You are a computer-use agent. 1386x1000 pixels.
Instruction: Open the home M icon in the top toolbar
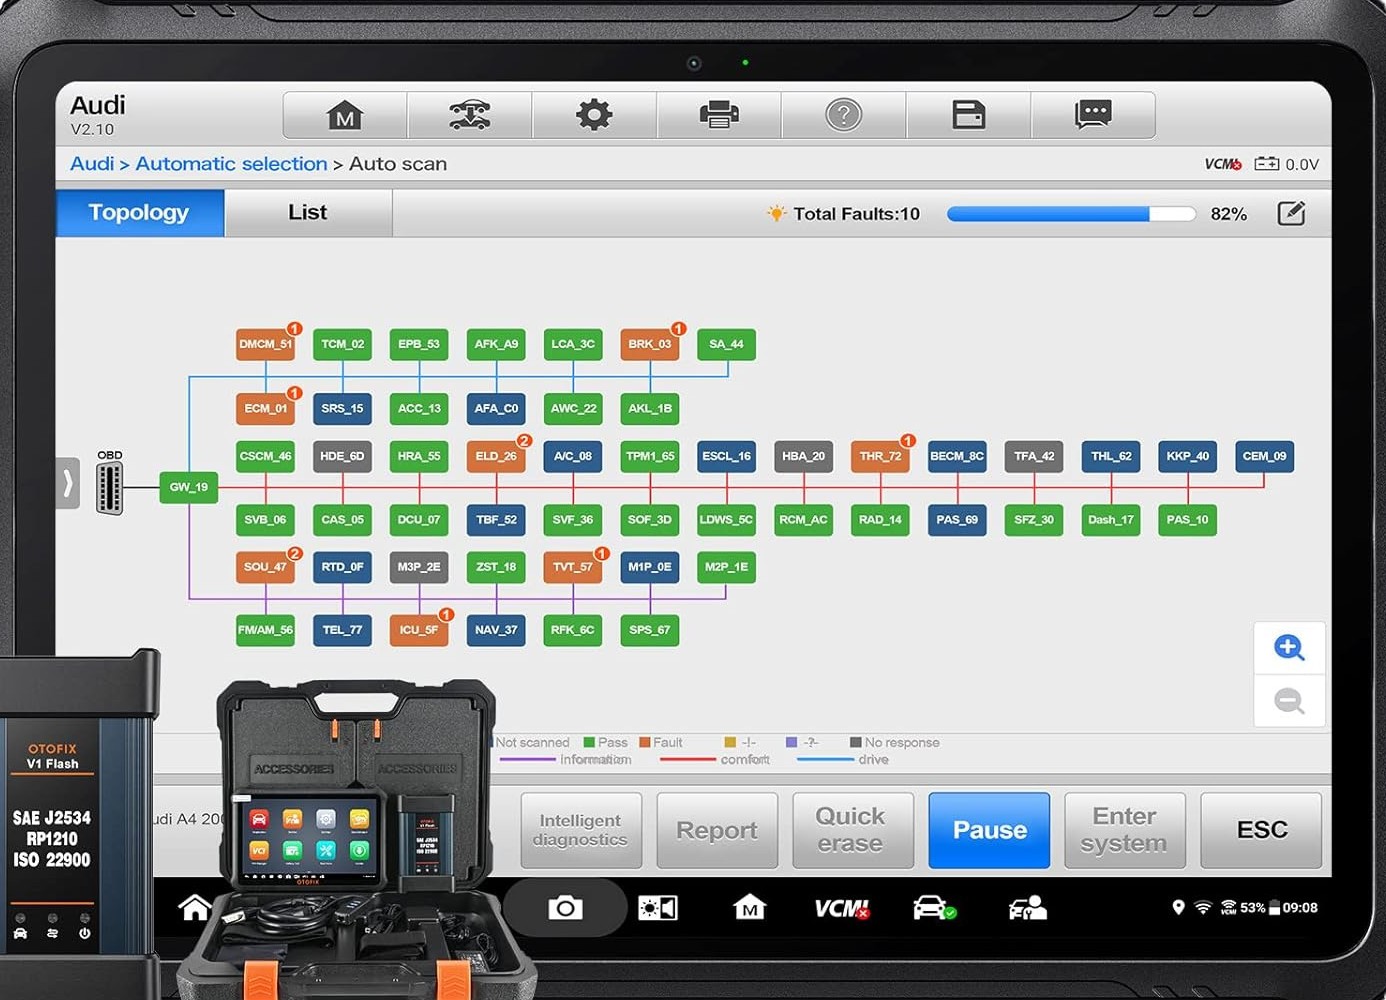(x=345, y=115)
